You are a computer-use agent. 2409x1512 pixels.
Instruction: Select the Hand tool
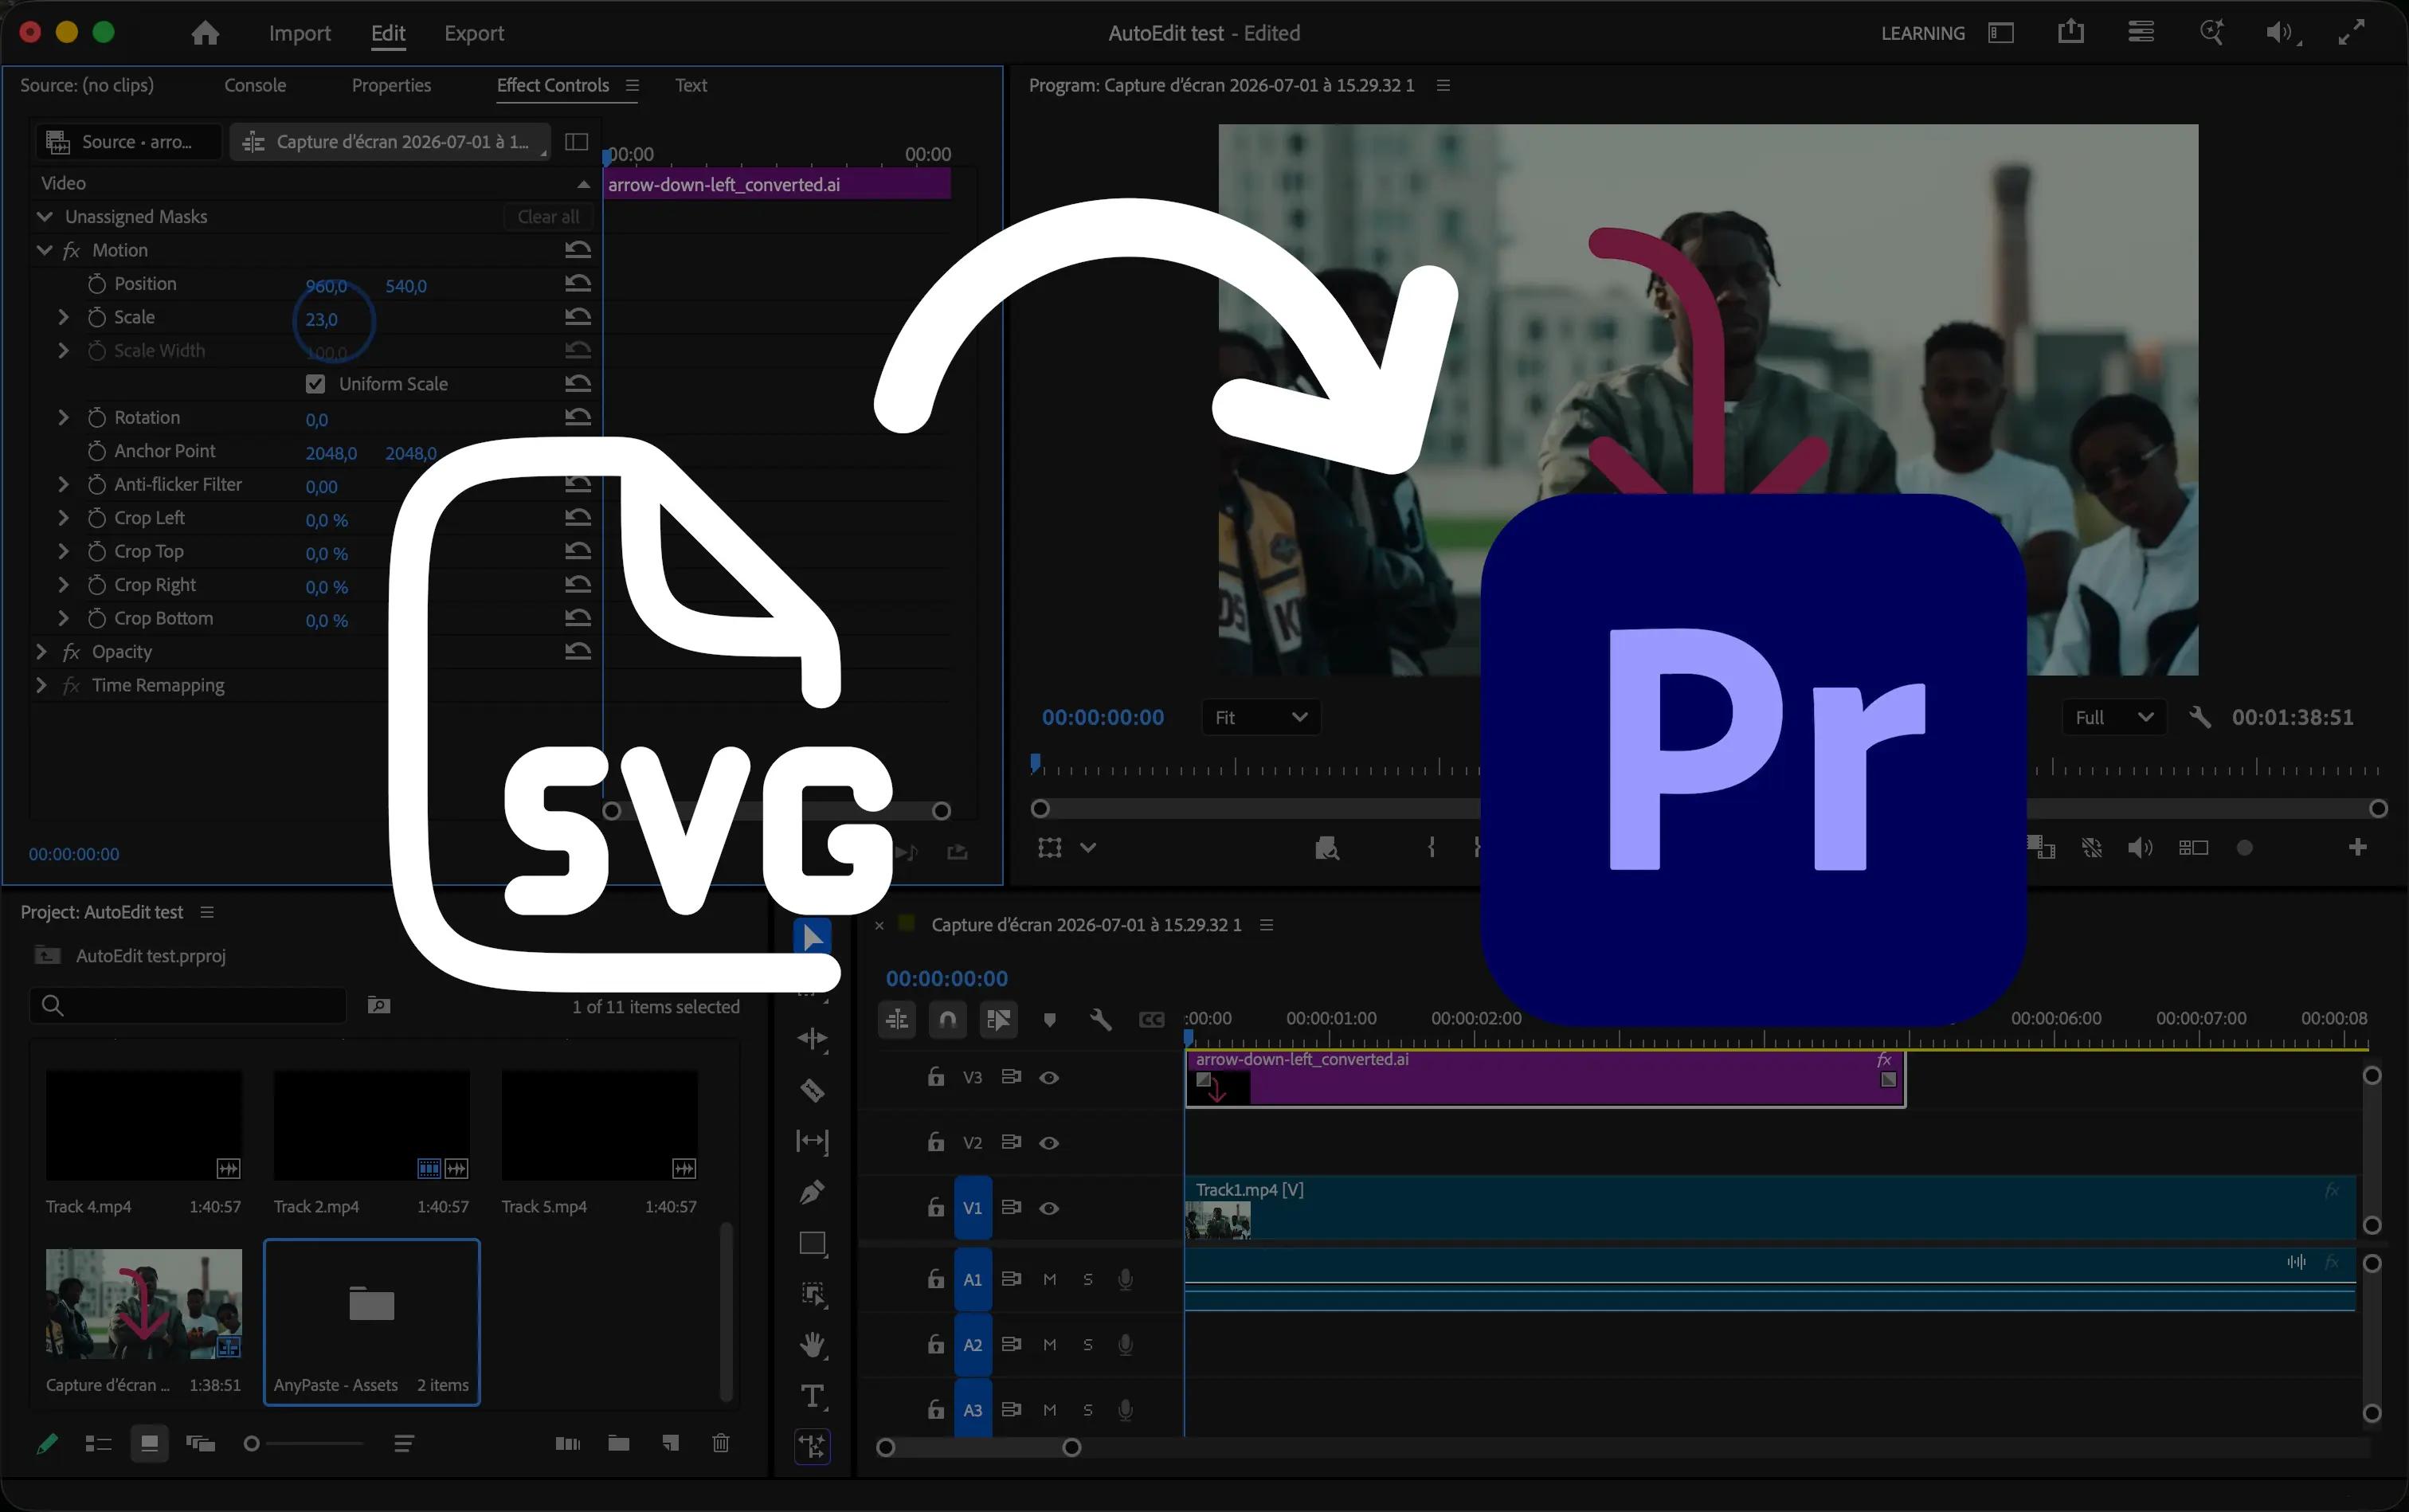coord(812,1345)
